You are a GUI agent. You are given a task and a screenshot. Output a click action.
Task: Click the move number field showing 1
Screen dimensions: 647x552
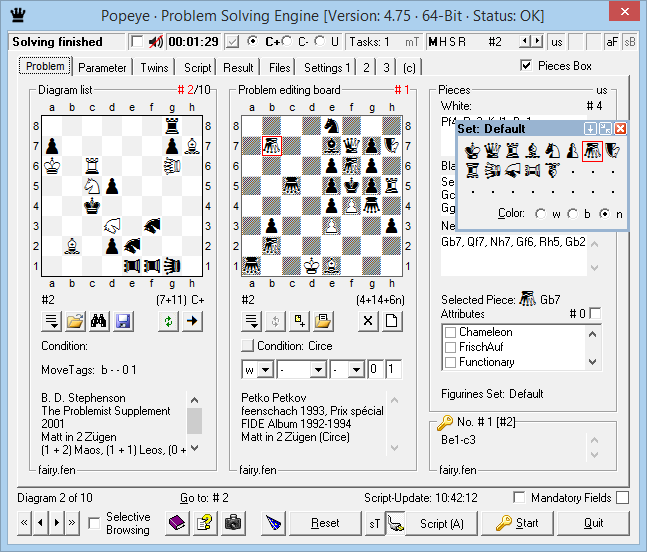point(393,369)
